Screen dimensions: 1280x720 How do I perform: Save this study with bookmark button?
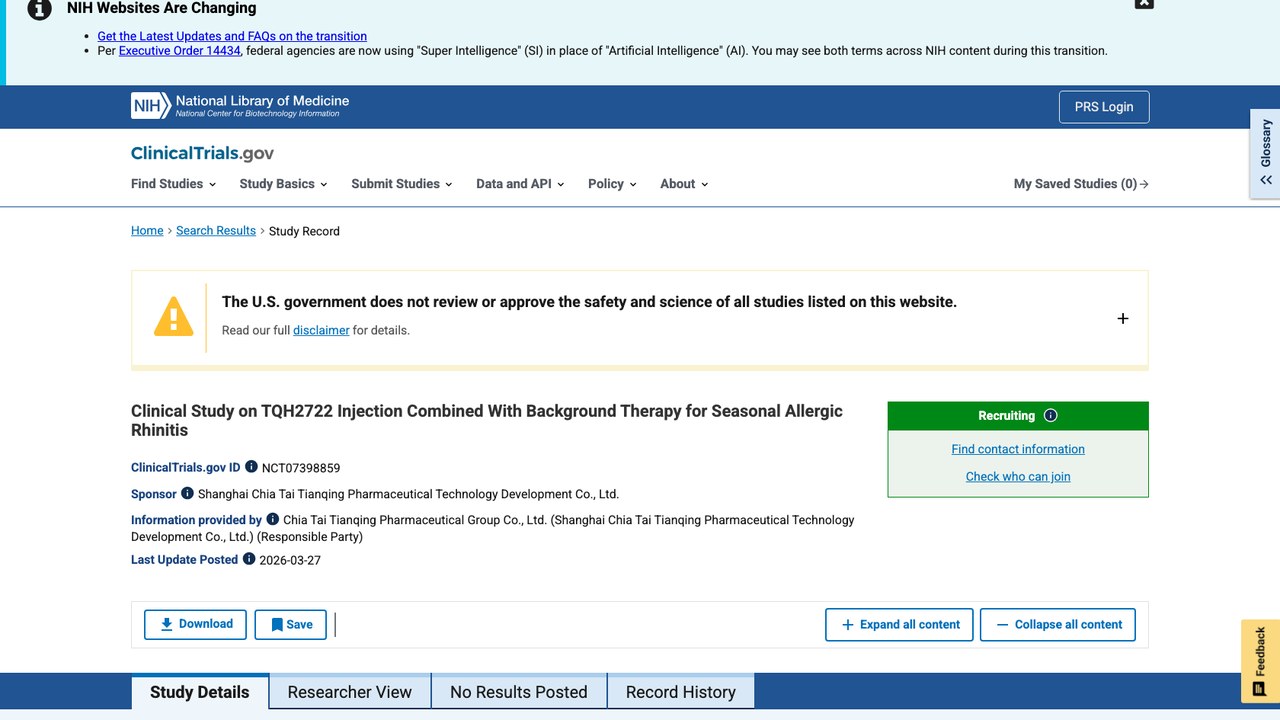[x=290, y=624]
